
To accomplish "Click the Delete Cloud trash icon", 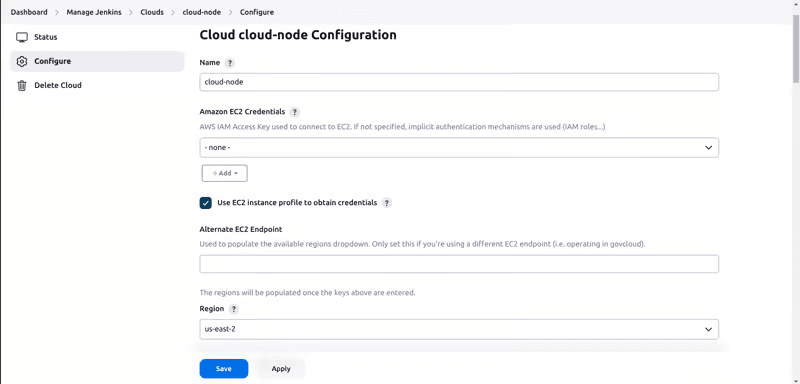I will tap(21, 85).
